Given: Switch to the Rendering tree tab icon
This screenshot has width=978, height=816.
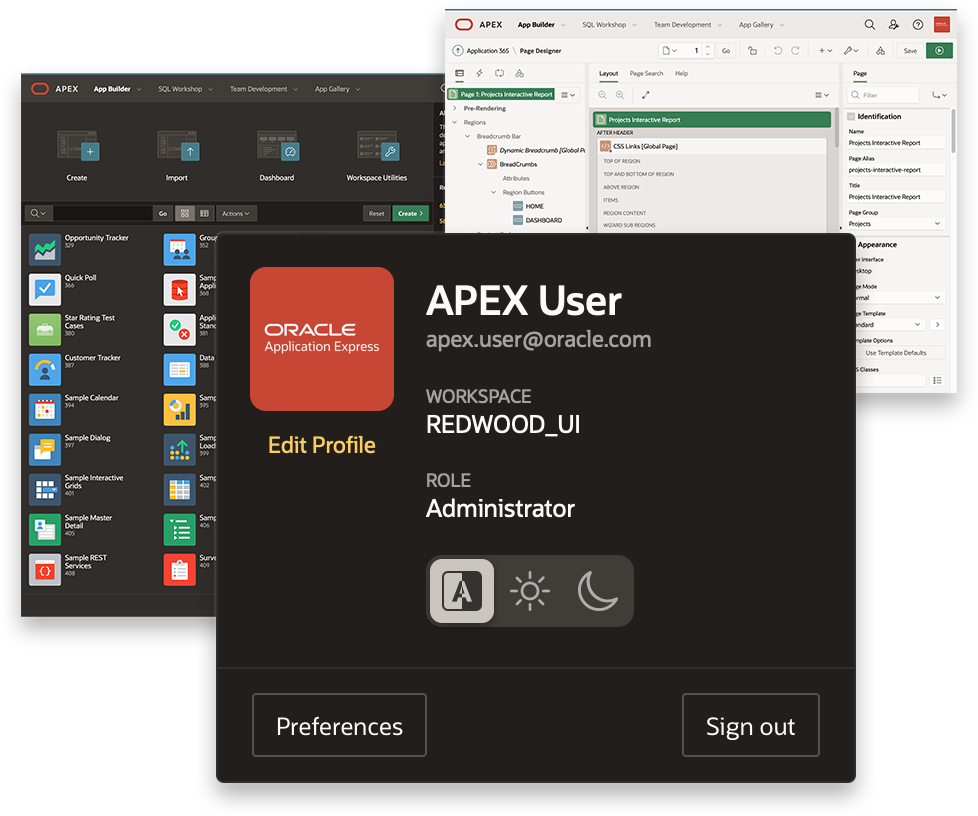Looking at the screenshot, I should (460, 73).
